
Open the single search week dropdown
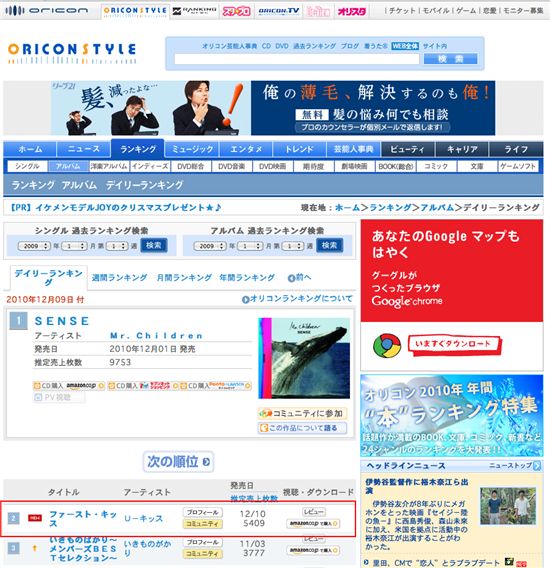pyautogui.click(x=117, y=246)
